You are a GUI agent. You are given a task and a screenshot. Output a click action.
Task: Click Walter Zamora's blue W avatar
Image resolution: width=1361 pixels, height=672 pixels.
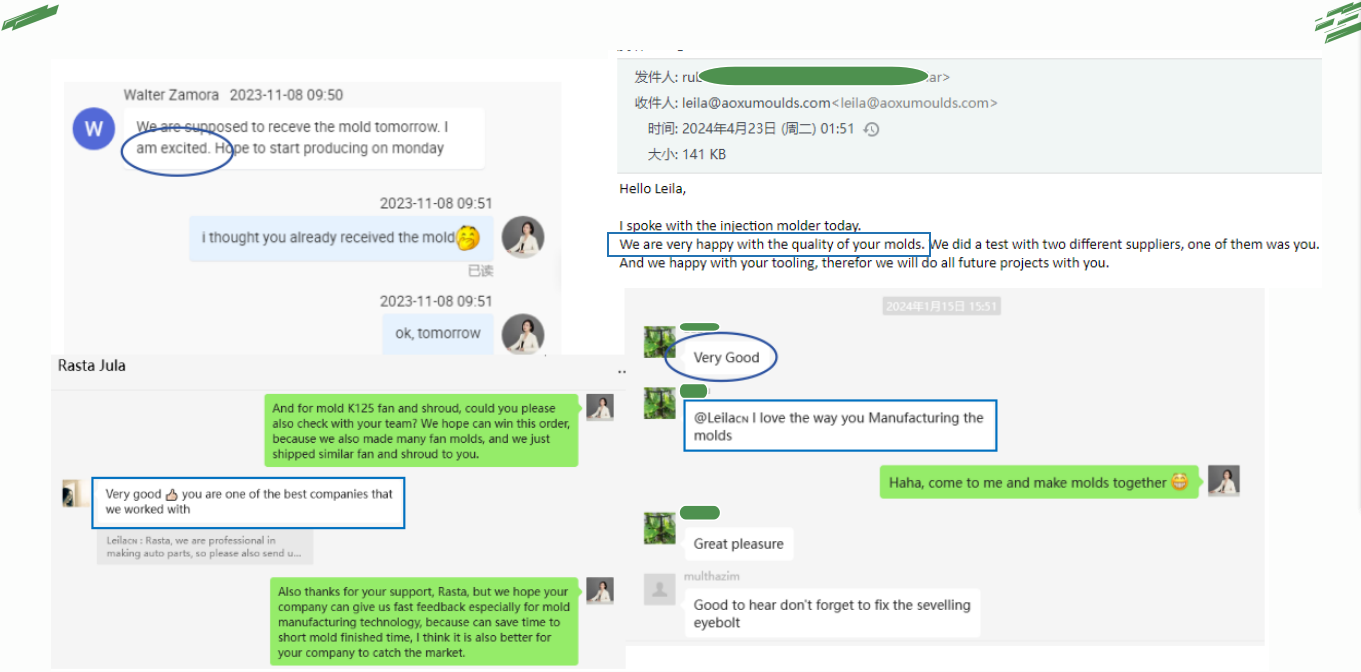[94, 129]
